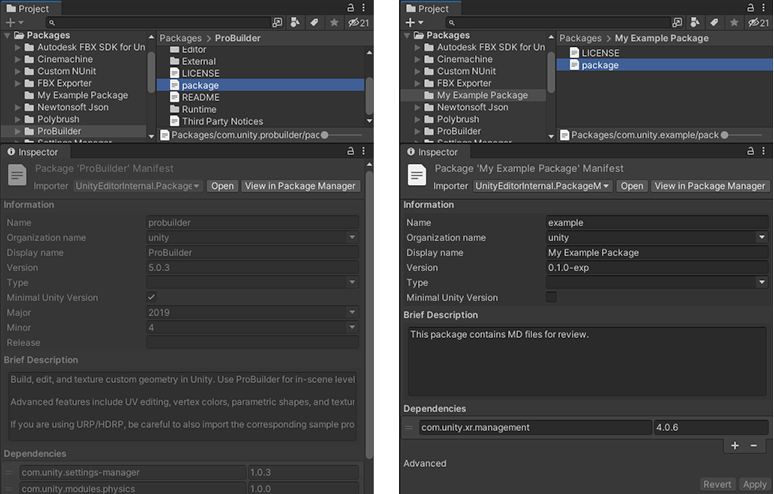Open the asset search picker icon in left Project panel
This screenshot has height=494, width=774.
click(x=276, y=22)
